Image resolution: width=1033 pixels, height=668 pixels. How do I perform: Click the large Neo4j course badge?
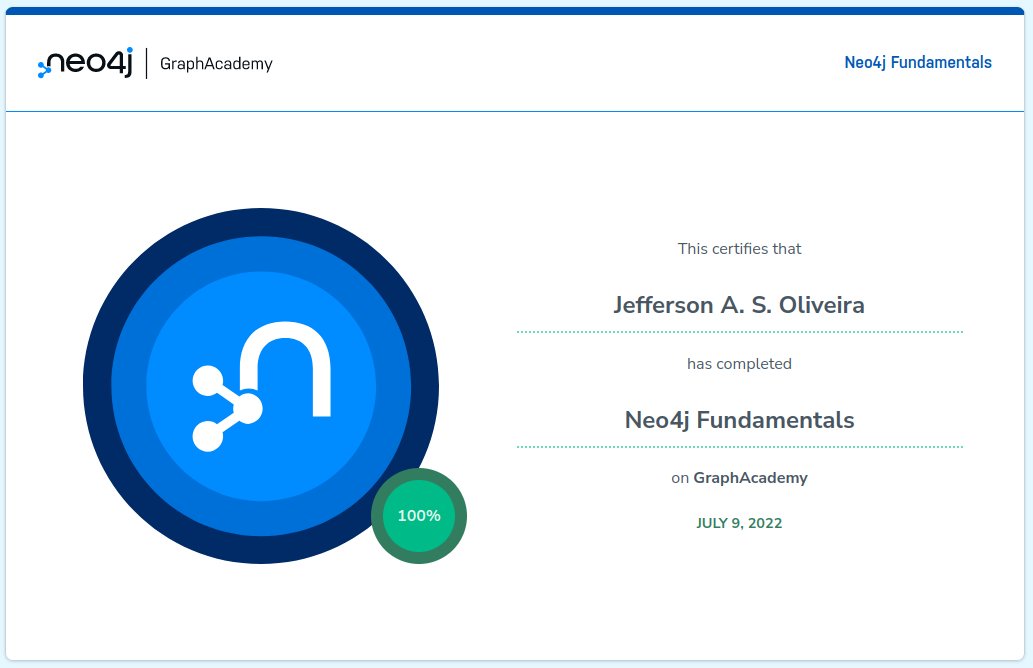[x=261, y=386]
